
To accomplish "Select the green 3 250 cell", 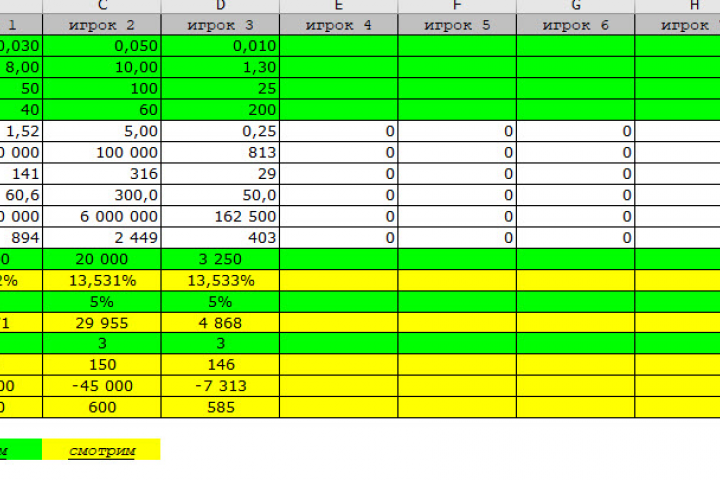I will 220,259.
